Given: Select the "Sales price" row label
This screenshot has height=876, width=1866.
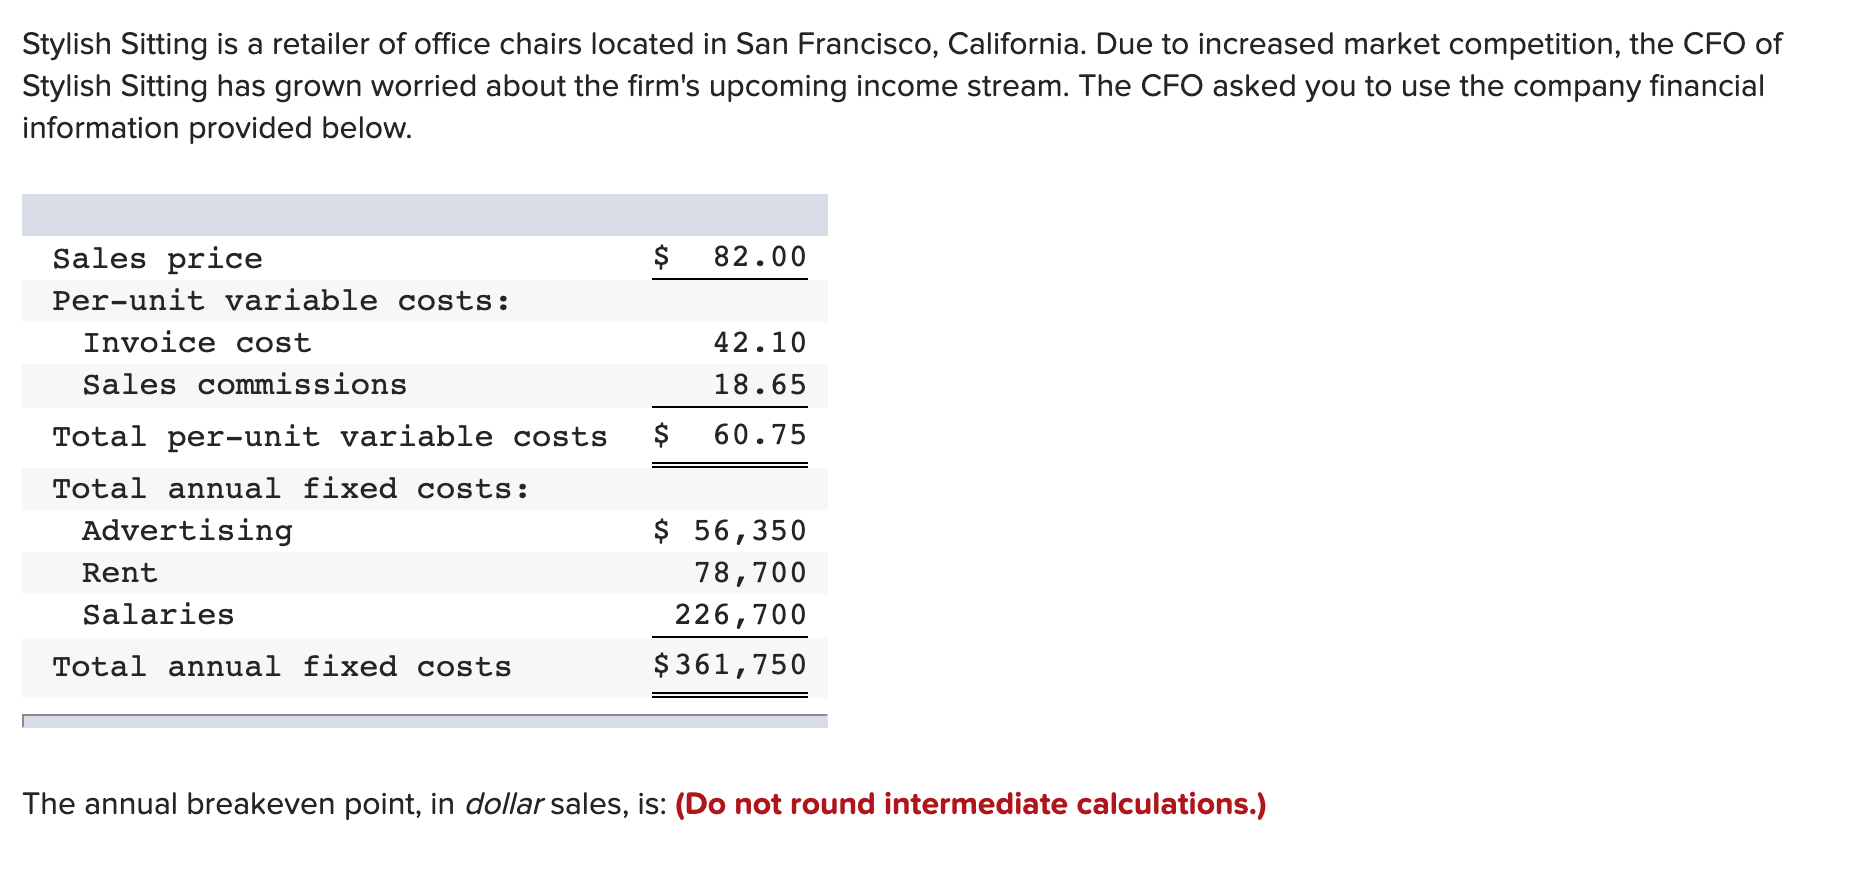Looking at the screenshot, I should pos(157,259).
